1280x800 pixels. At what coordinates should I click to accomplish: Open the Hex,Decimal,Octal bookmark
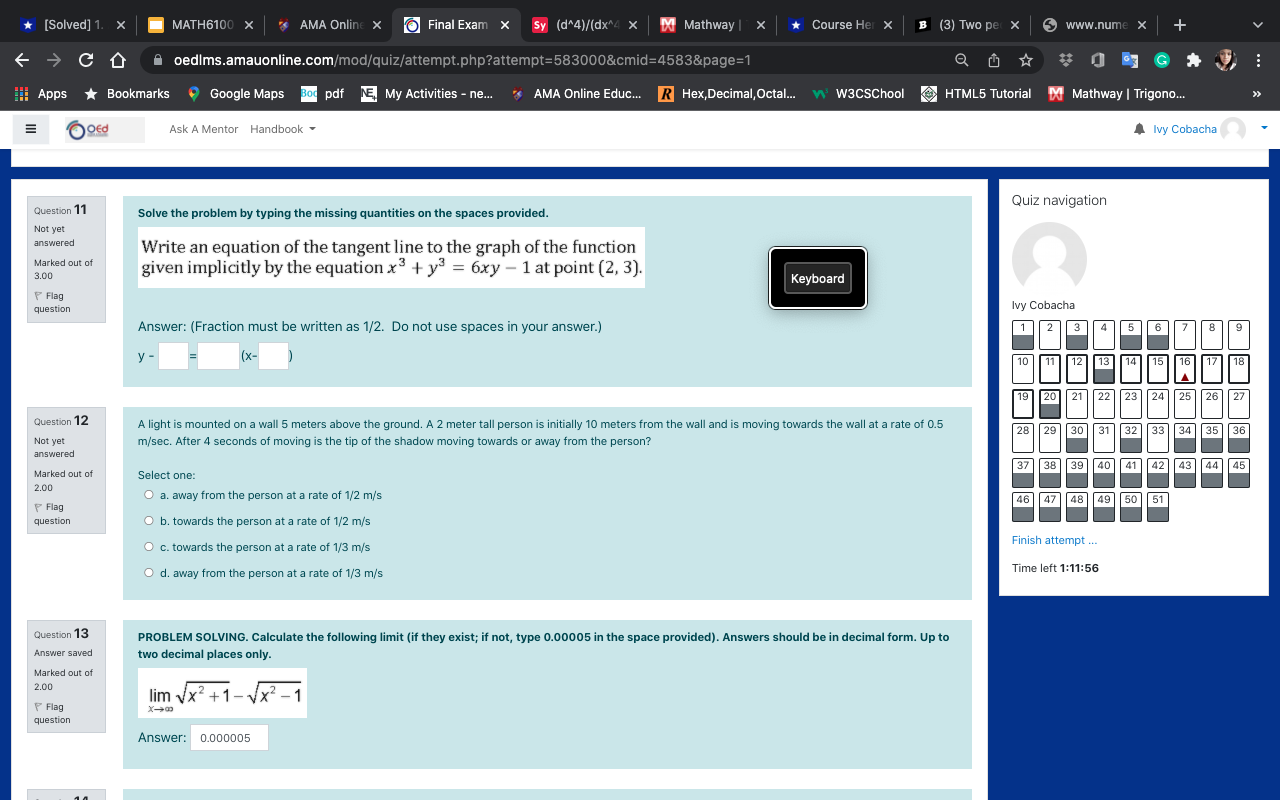[x=727, y=93]
